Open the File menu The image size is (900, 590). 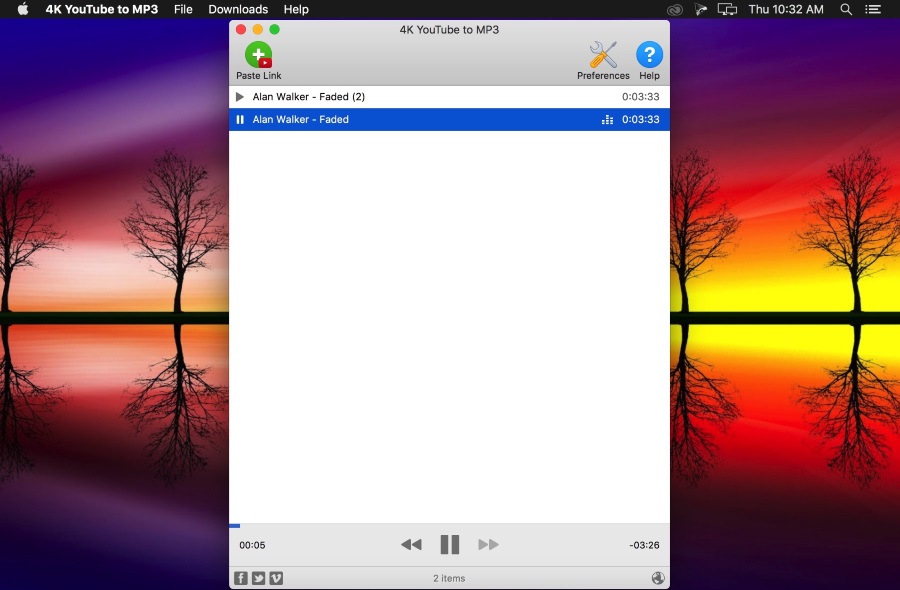click(x=183, y=9)
